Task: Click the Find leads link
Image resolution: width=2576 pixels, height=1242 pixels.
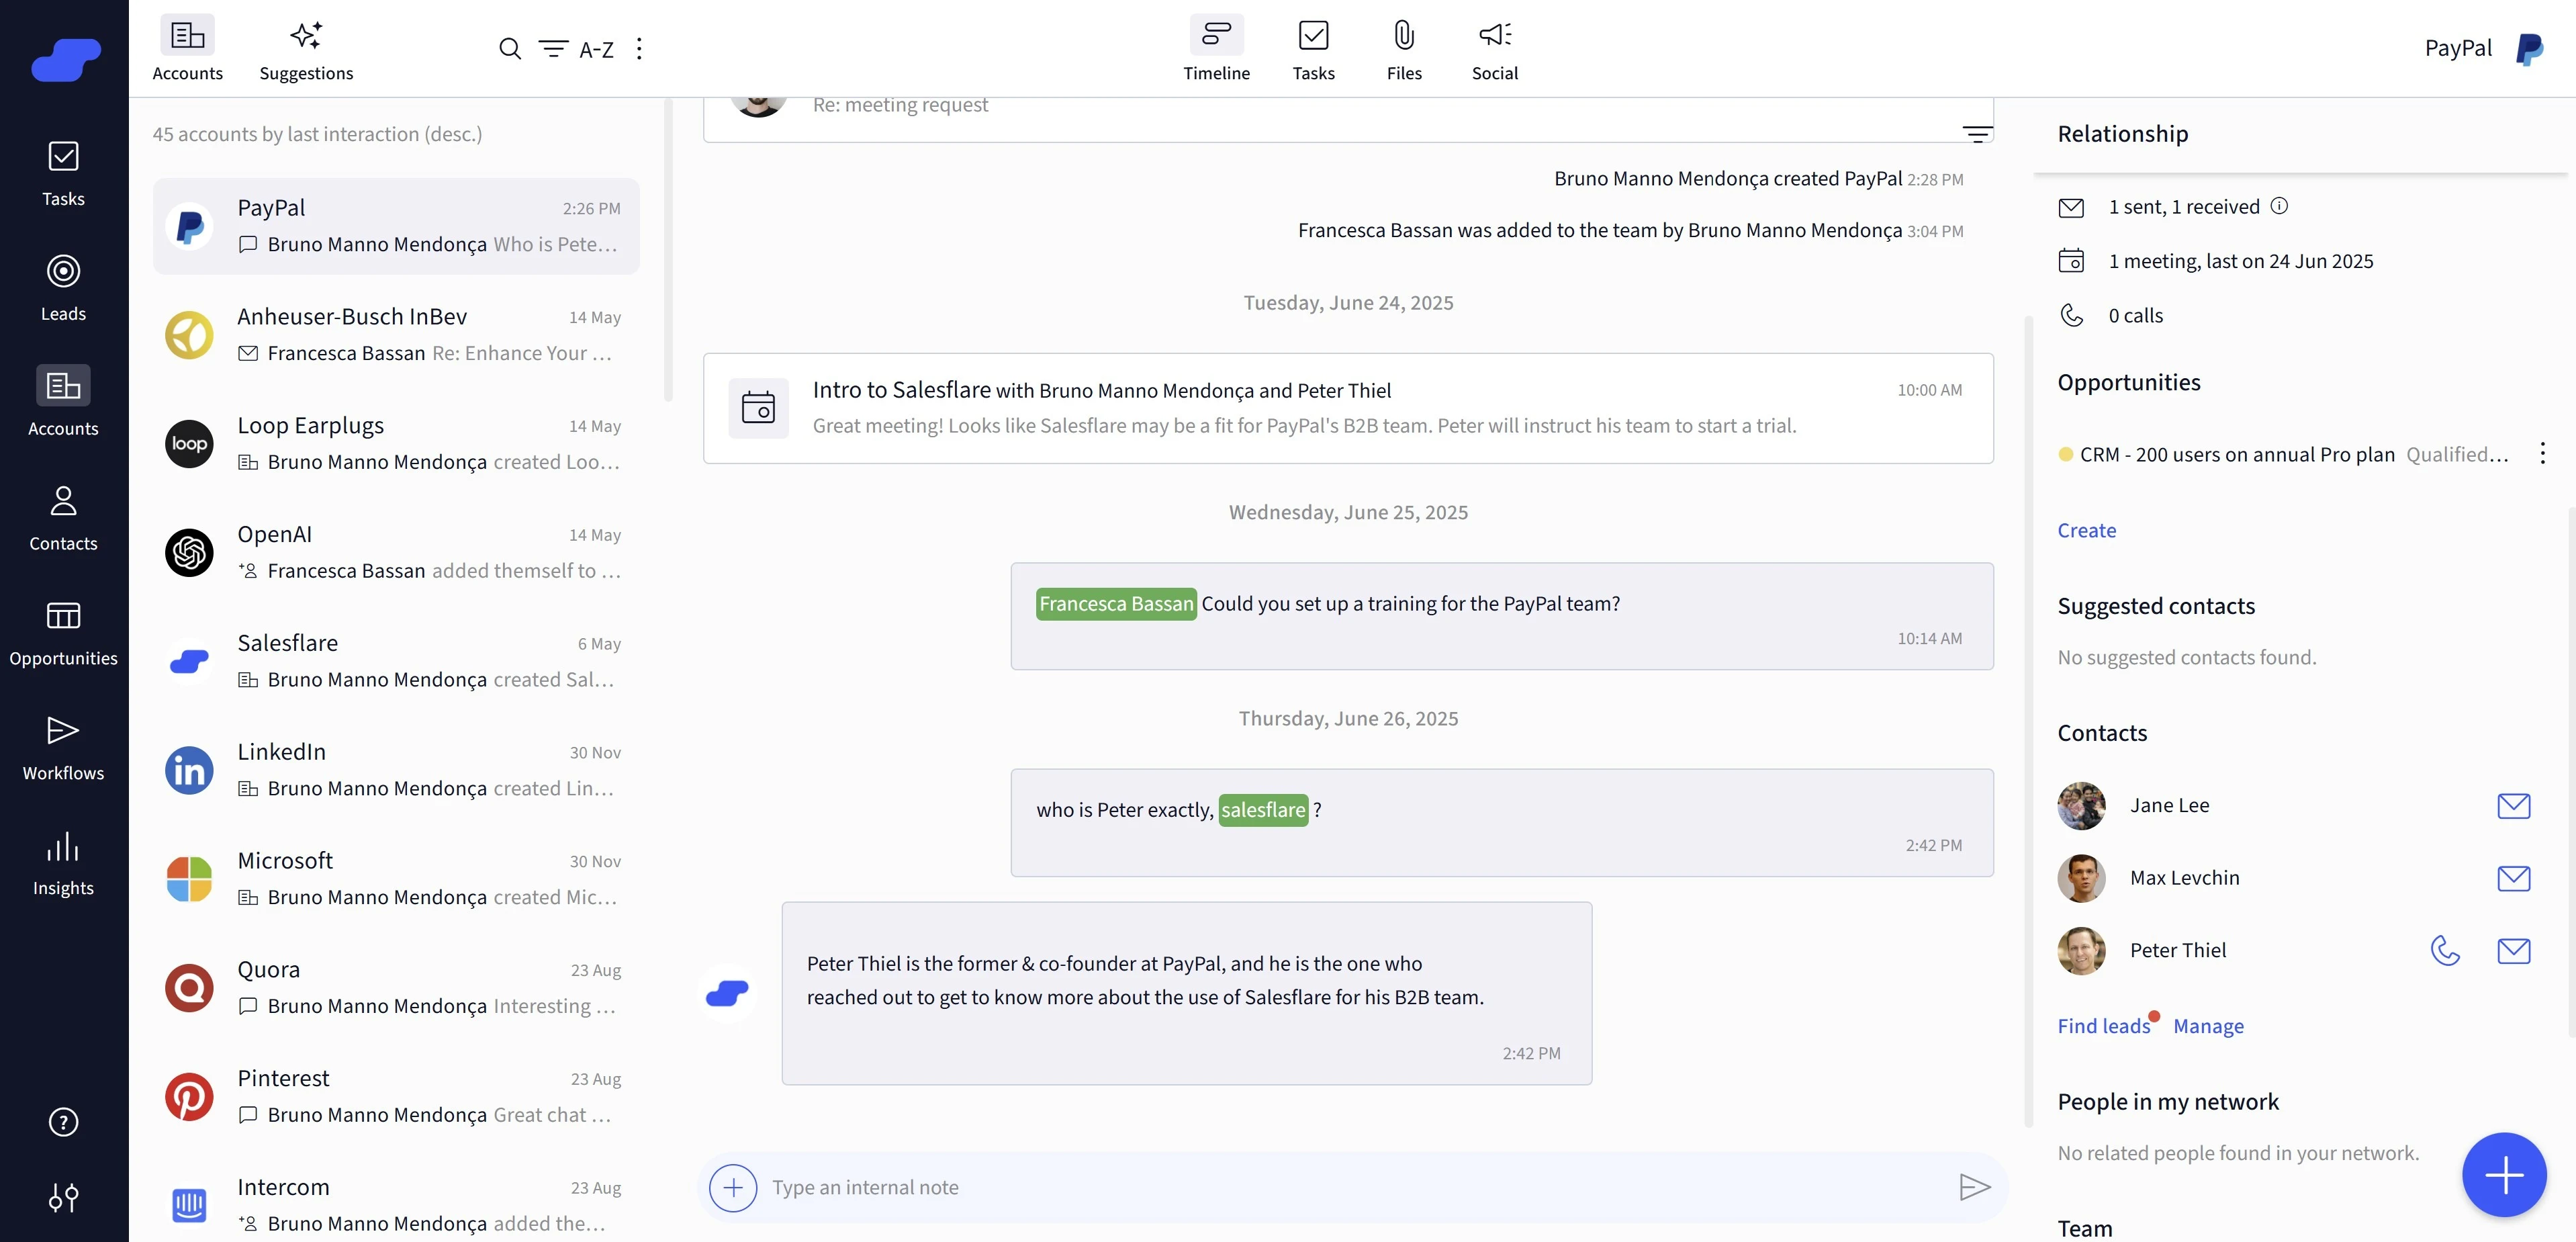Action: tap(2103, 1026)
